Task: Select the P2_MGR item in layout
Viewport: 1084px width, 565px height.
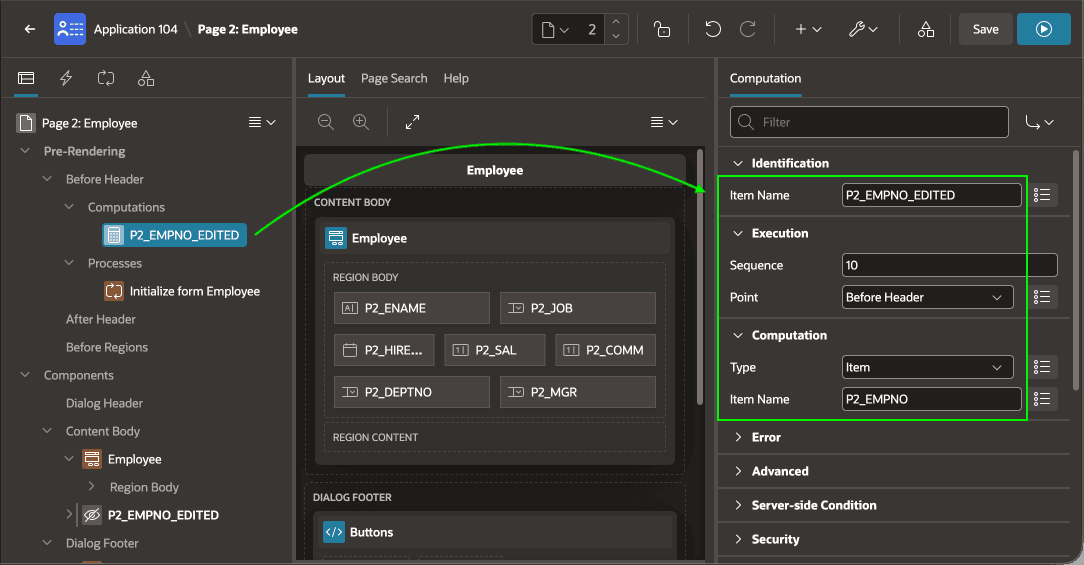Action: click(x=578, y=392)
